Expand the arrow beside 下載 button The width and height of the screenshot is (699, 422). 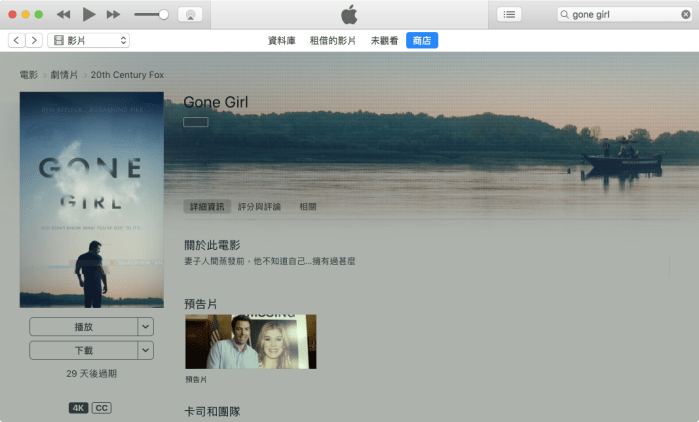tap(146, 350)
